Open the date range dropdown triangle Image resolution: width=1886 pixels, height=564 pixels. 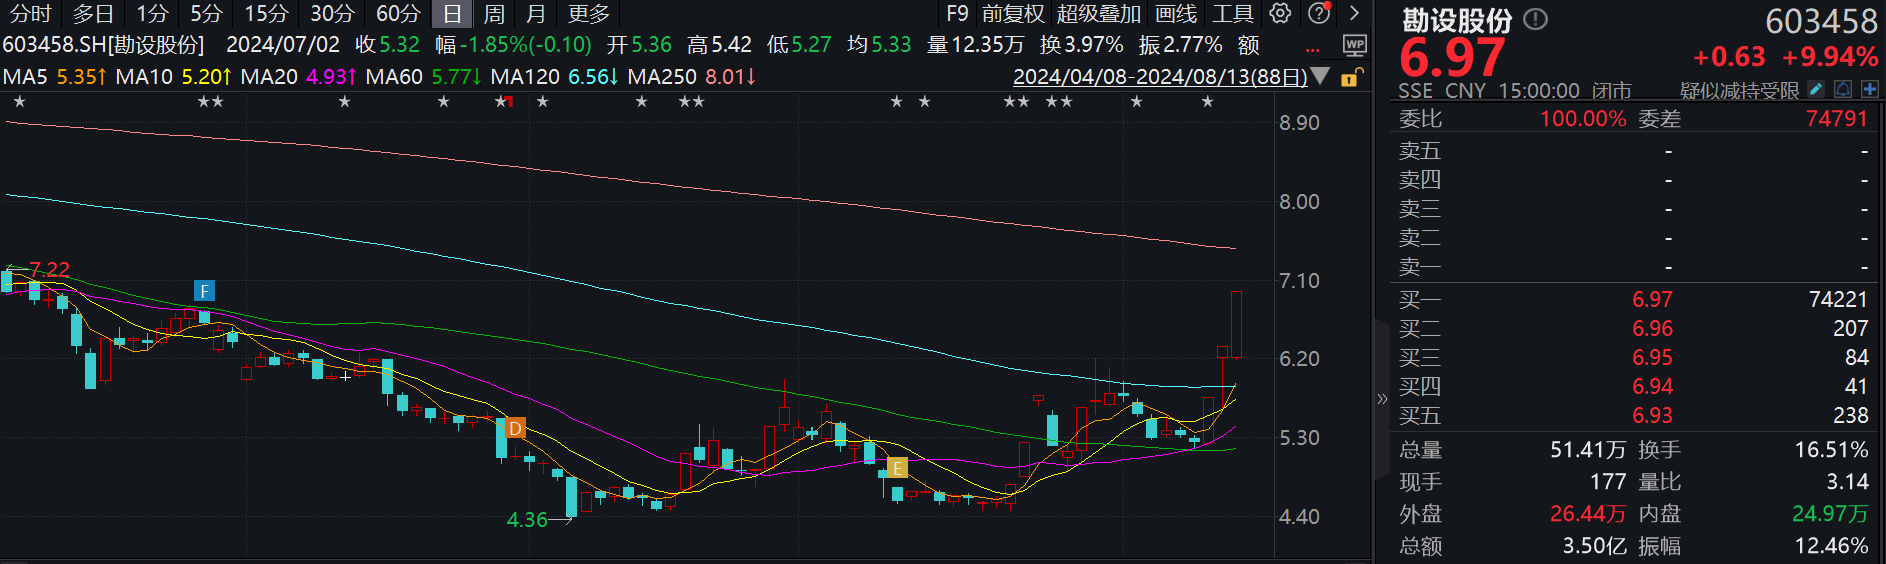click(1320, 76)
